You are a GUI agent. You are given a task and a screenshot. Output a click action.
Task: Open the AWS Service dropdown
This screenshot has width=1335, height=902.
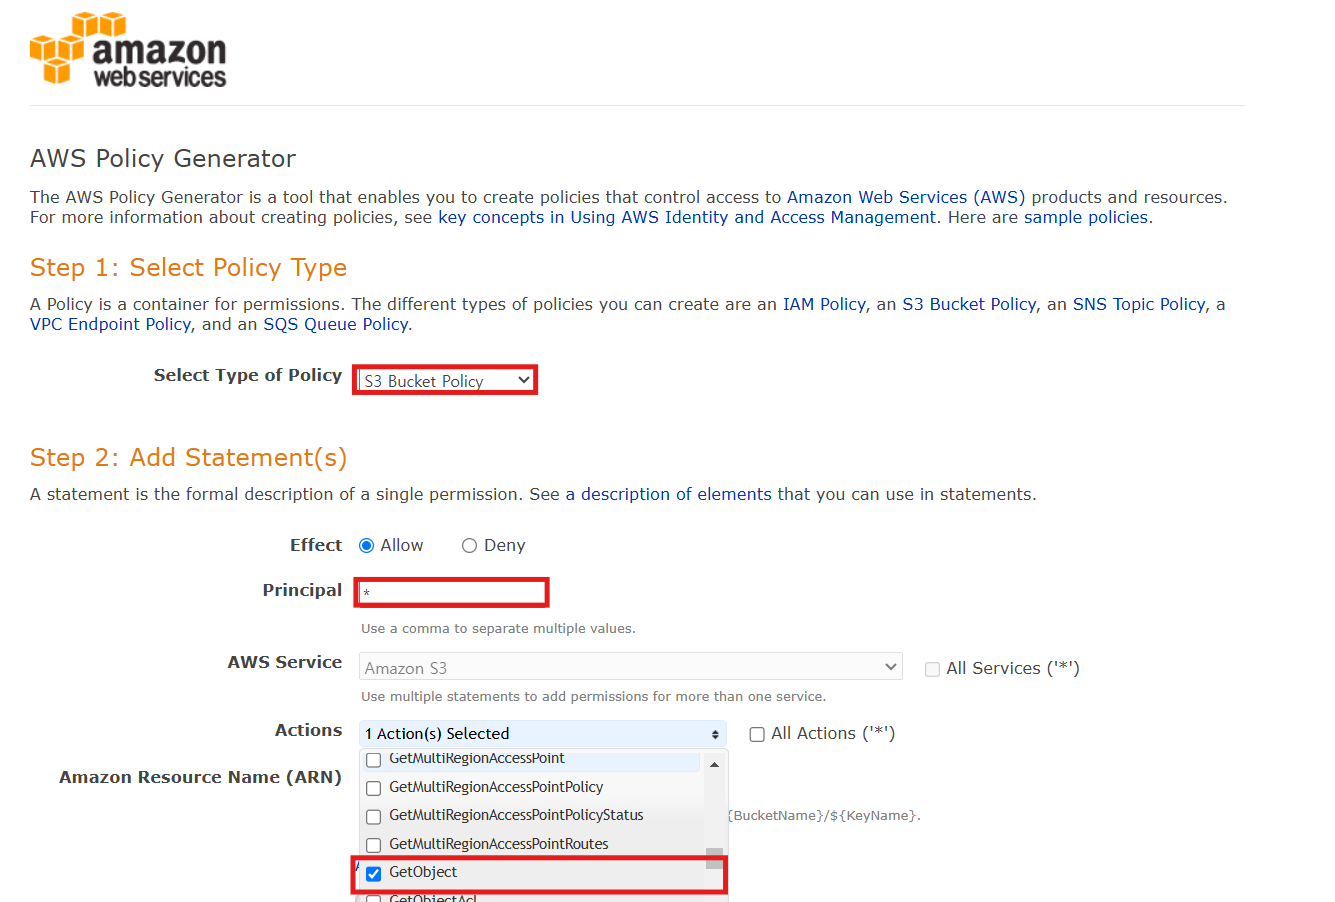(x=631, y=667)
